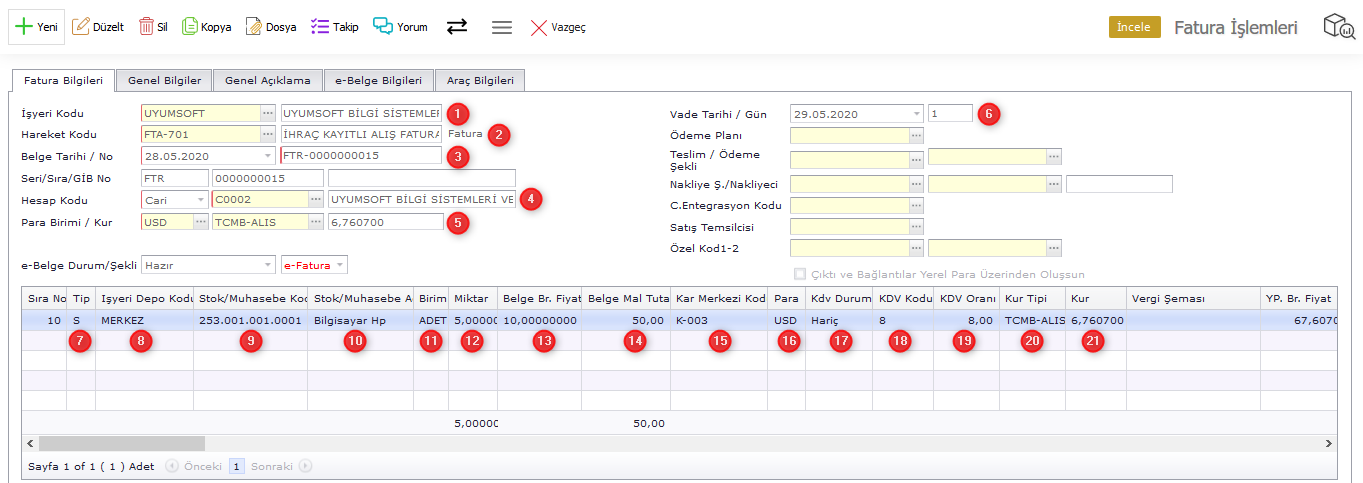Viewport: 1363px width, 483px height.
Task: Click the Kopya copy icon
Action: click(x=190, y=27)
